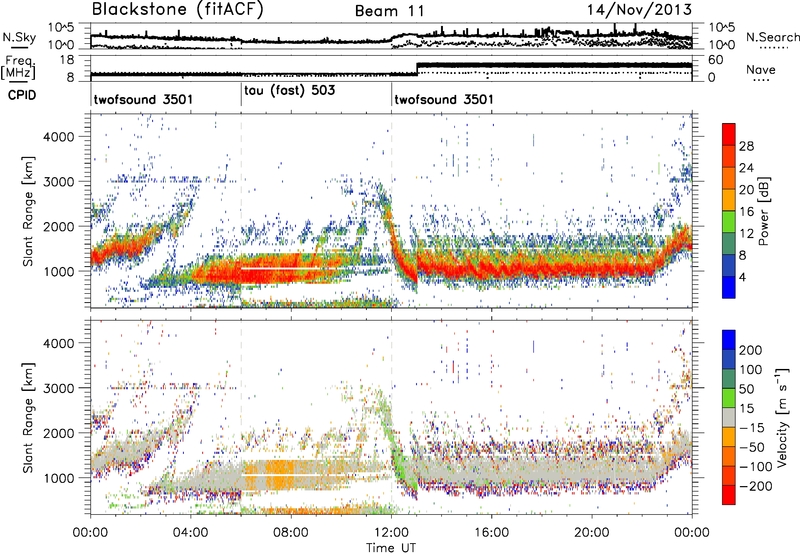The image size is (800, 554).
Task: Pick the green segment between 12 and 16 dB
Action: point(729,222)
